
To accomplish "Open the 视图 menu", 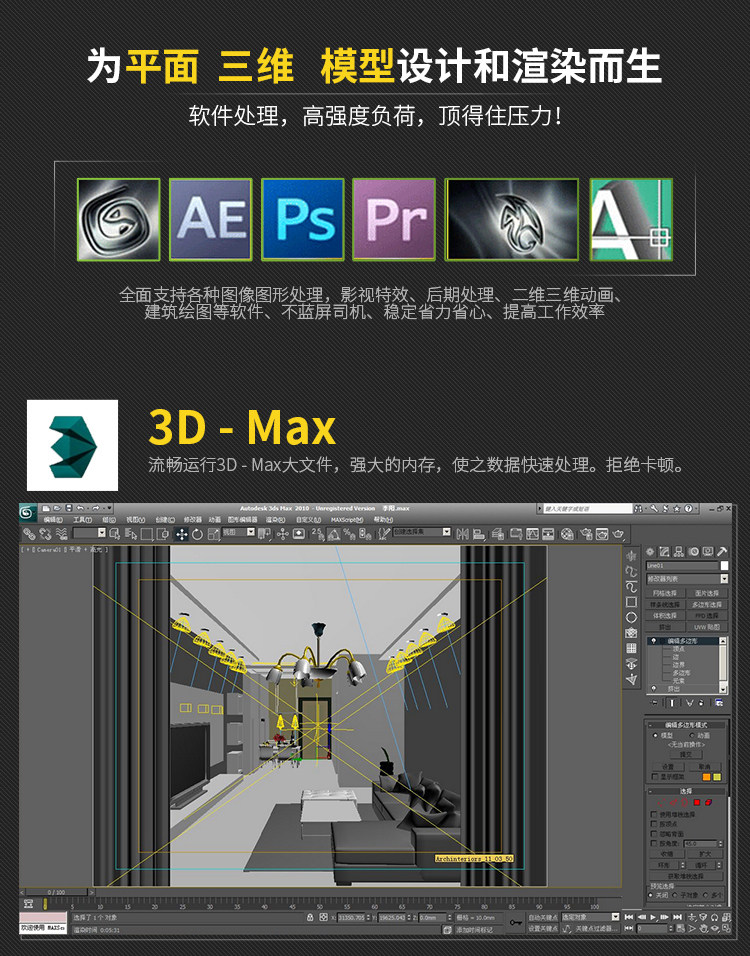I will [x=135, y=520].
